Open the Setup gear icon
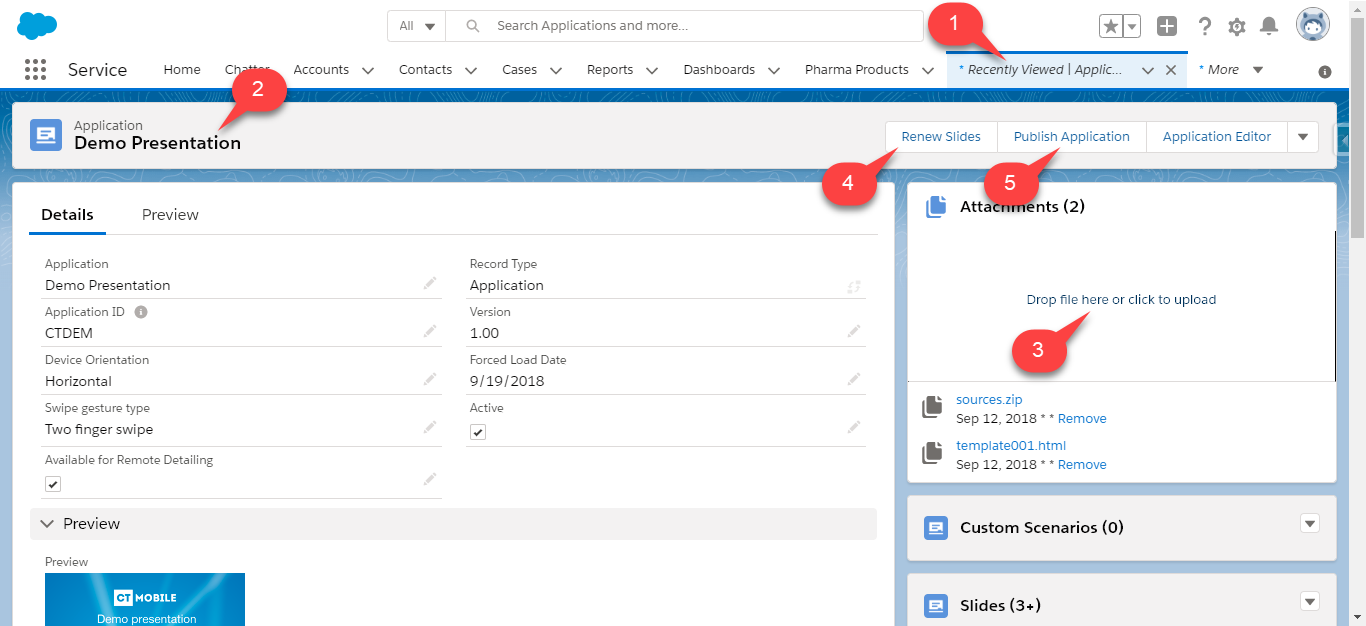Image resolution: width=1366 pixels, height=626 pixels. pos(1237,27)
